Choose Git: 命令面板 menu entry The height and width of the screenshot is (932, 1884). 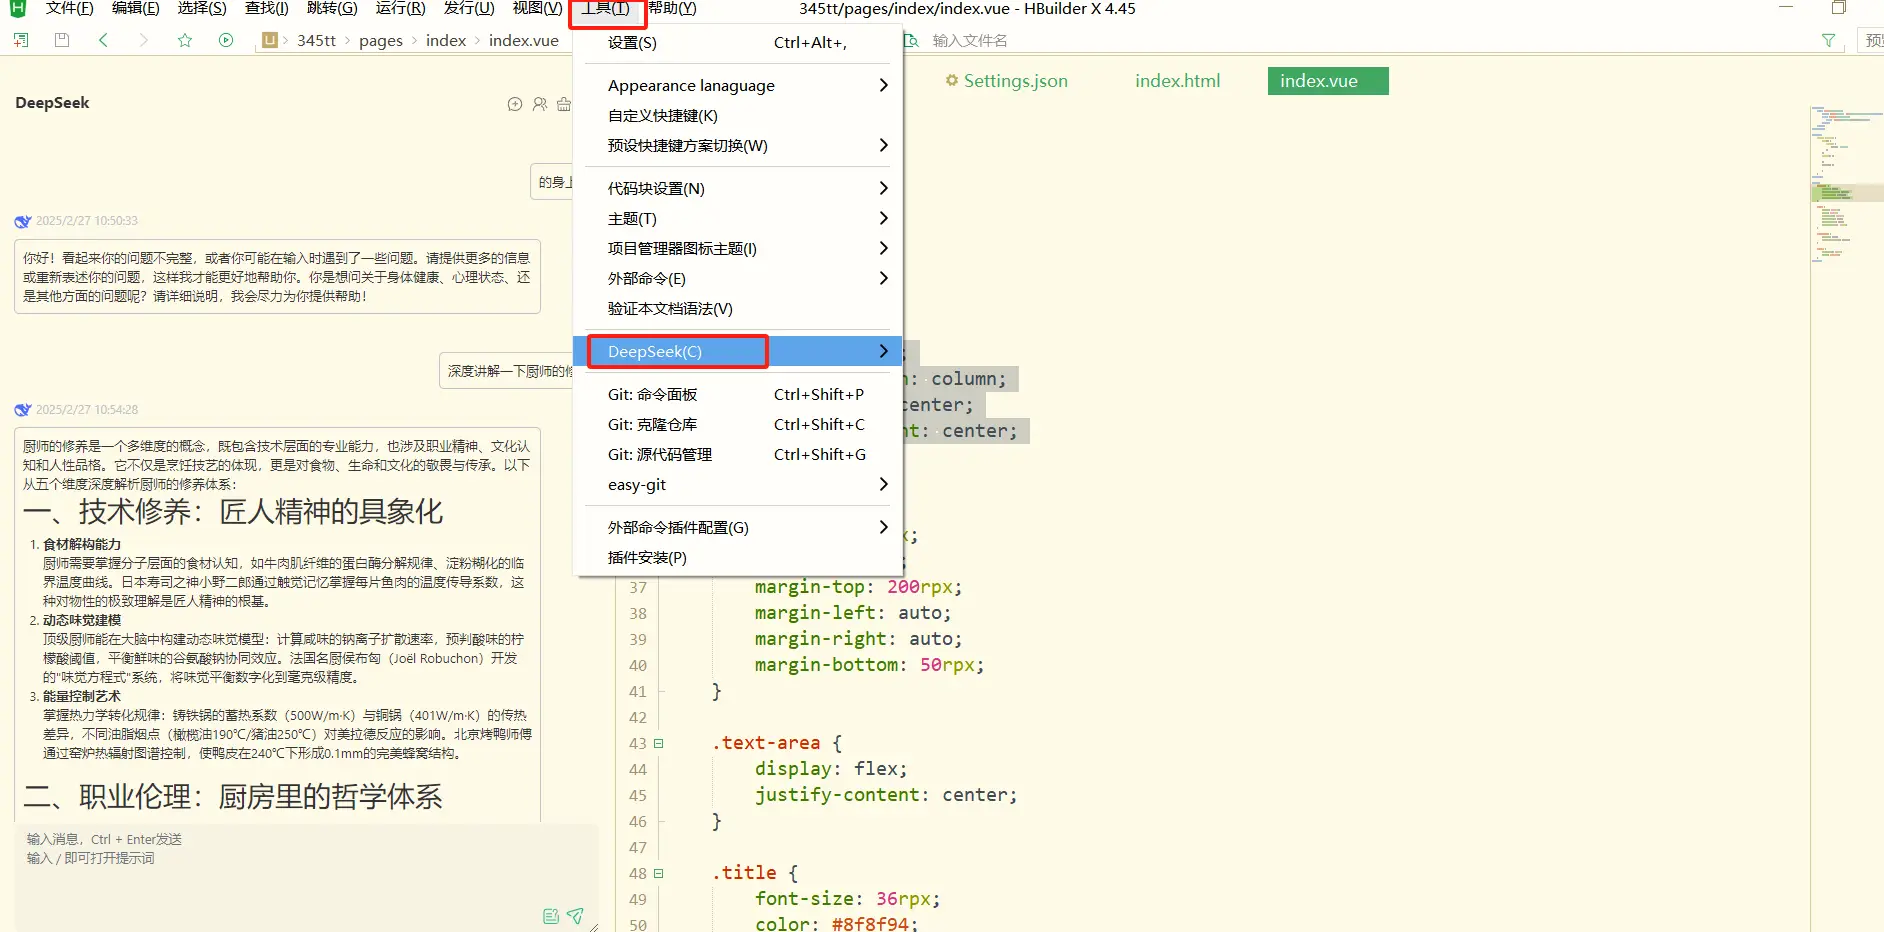(x=737, y=394)
